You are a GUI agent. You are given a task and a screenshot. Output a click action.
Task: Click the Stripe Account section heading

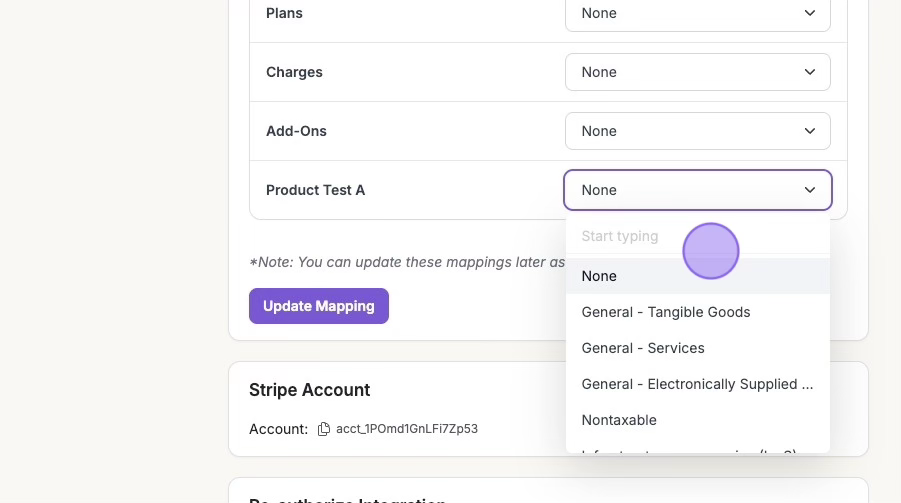pyautogui.click(x=309, y=390)
